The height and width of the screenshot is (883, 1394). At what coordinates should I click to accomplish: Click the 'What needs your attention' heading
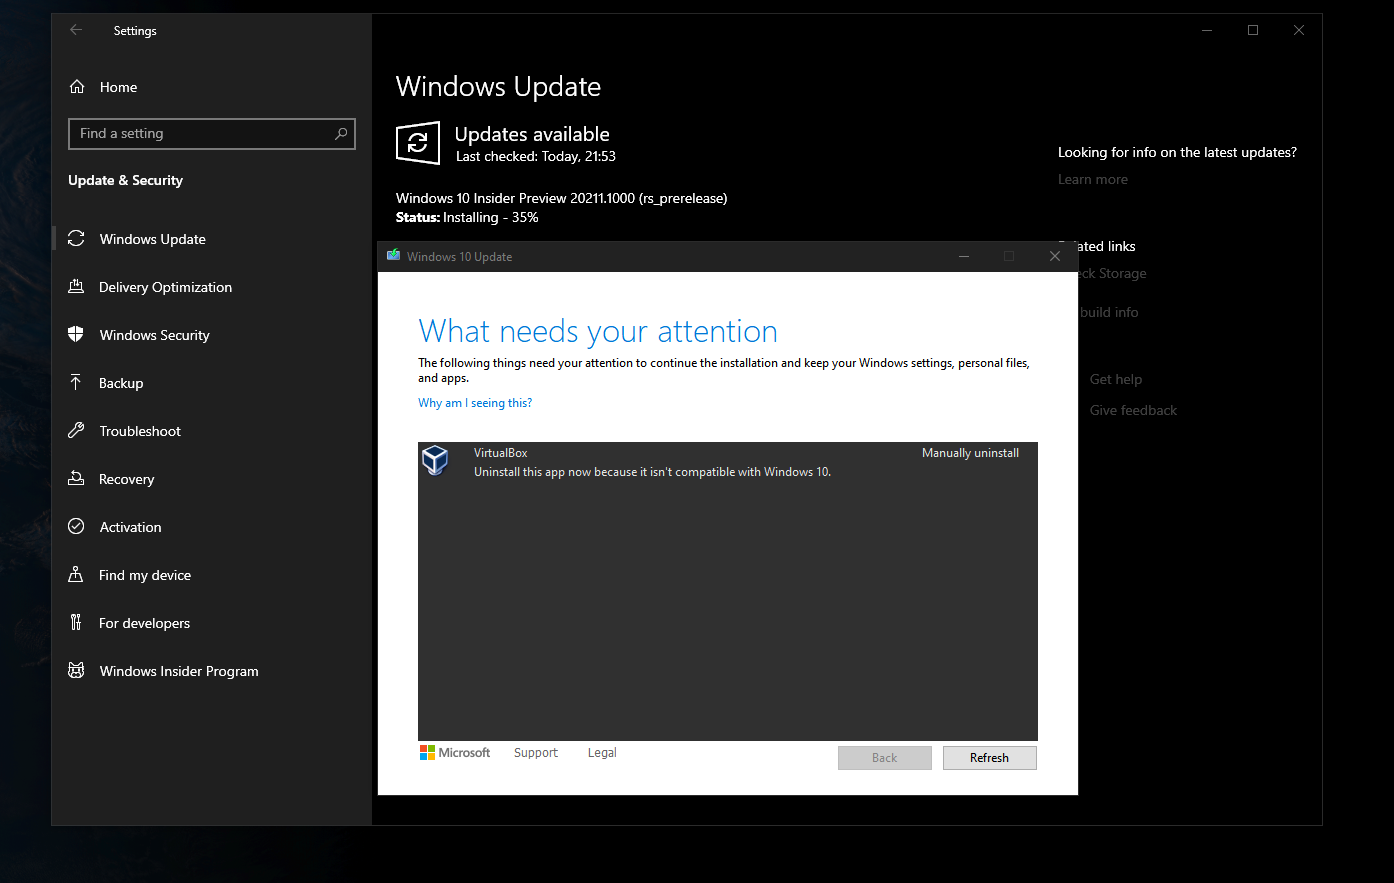pos(598,331)
